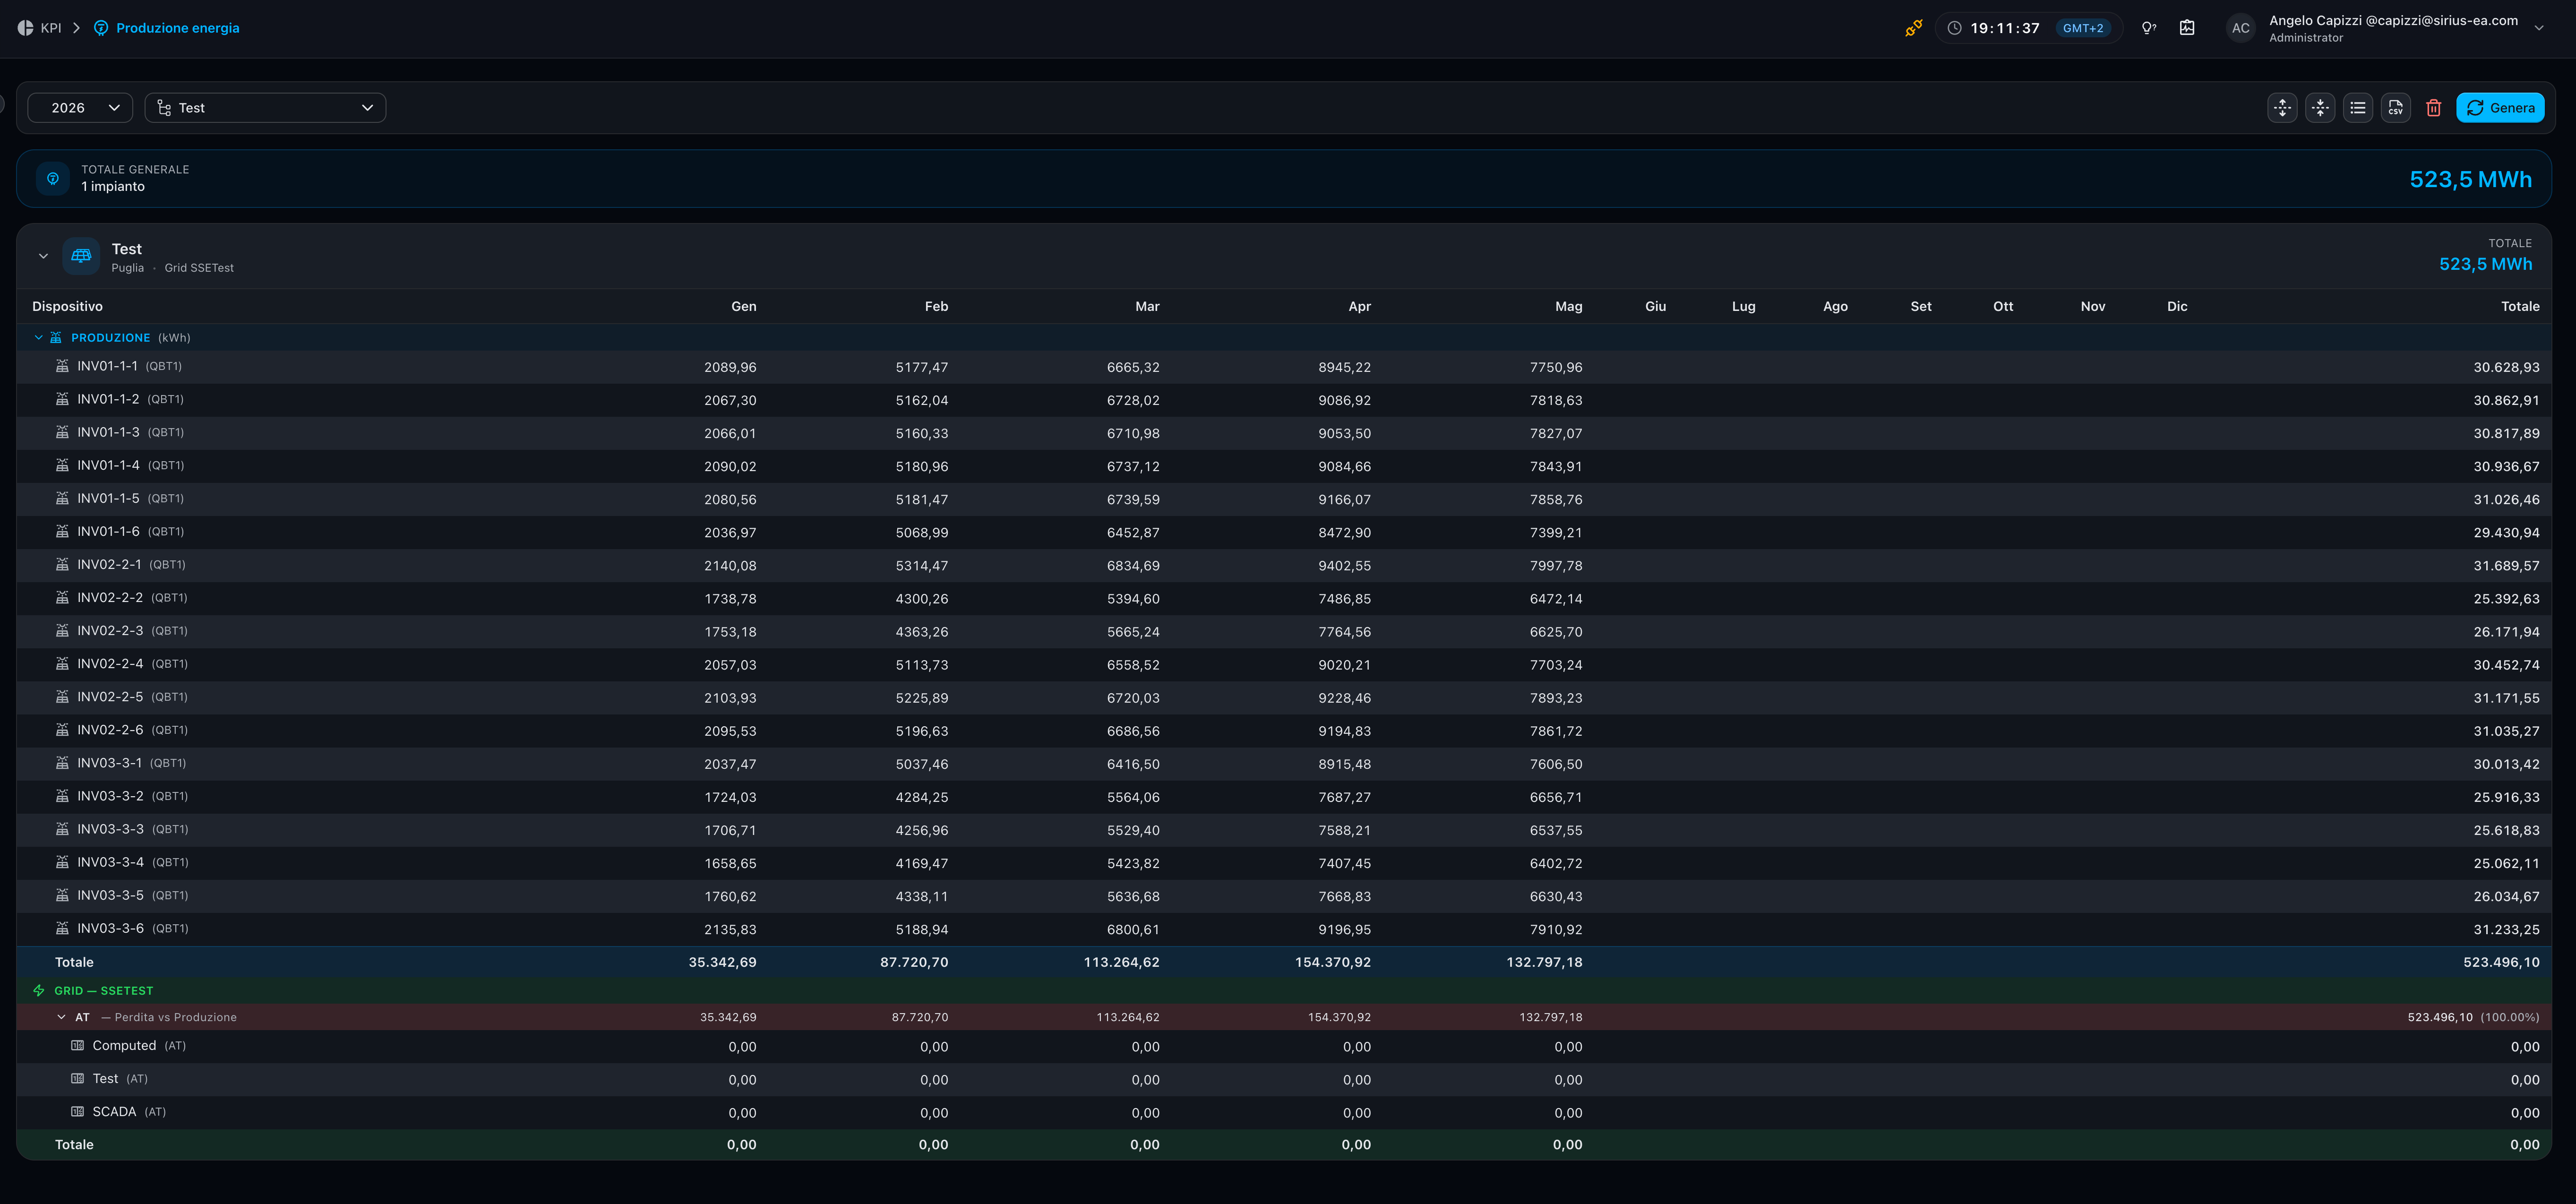Image resolution: width=2576 pixels, height=1204 pixels.
Task: Click the INV03-3-2 inverter icon
Action: tap(62, 796)
